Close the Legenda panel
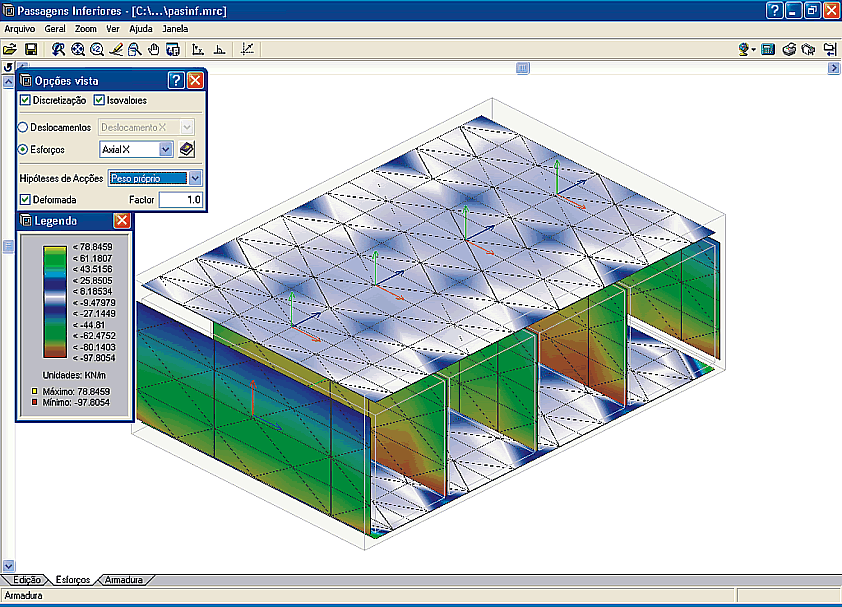Viewport: 842px width, 607px height. click(122, 220)
